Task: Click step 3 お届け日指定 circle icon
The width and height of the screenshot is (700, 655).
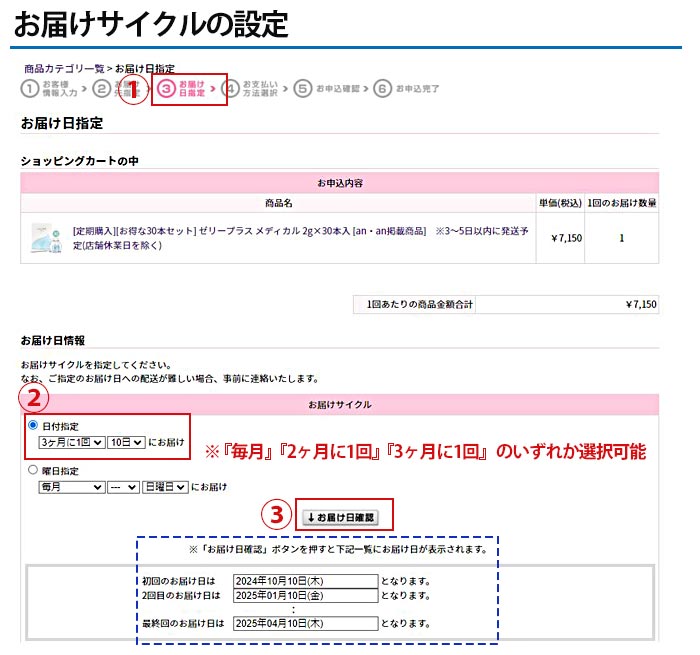Action: pyautogui.click(x=166, y=88)
